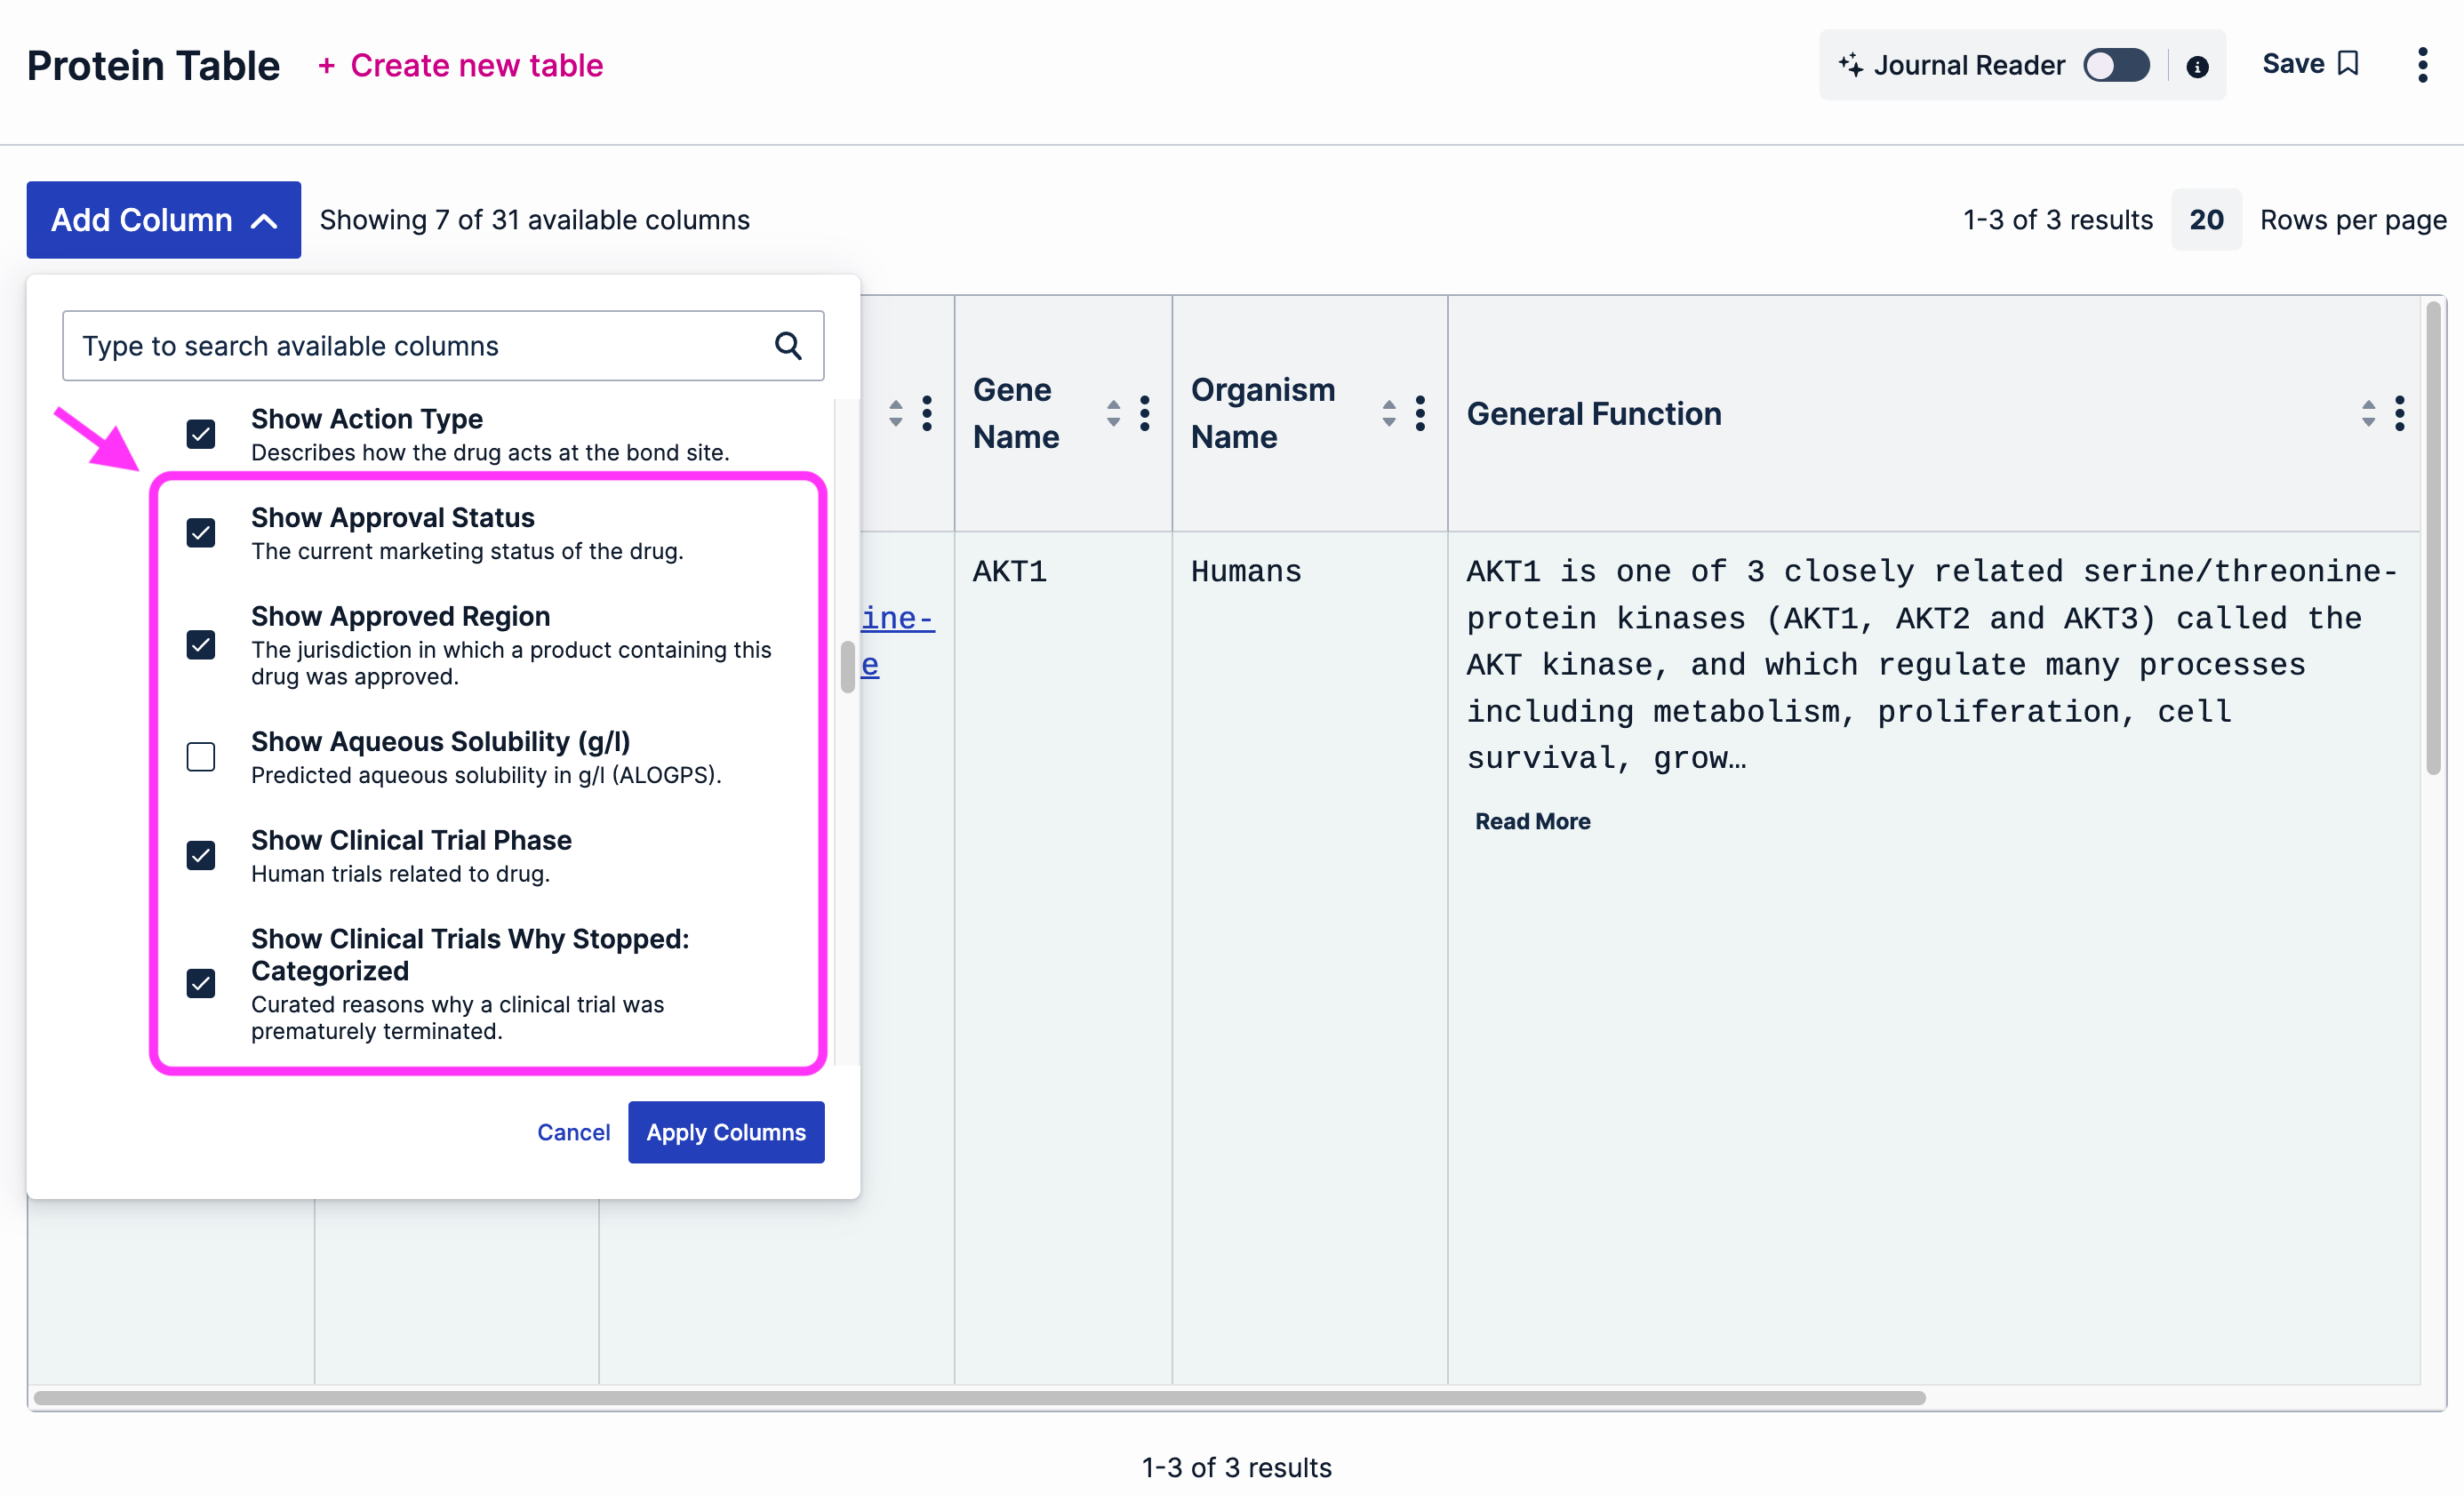This screenshot has height=1495, width=2464.
Task: Open the 20 rows per page selector
Action: pyautogui.click(x=2205, y=220)
